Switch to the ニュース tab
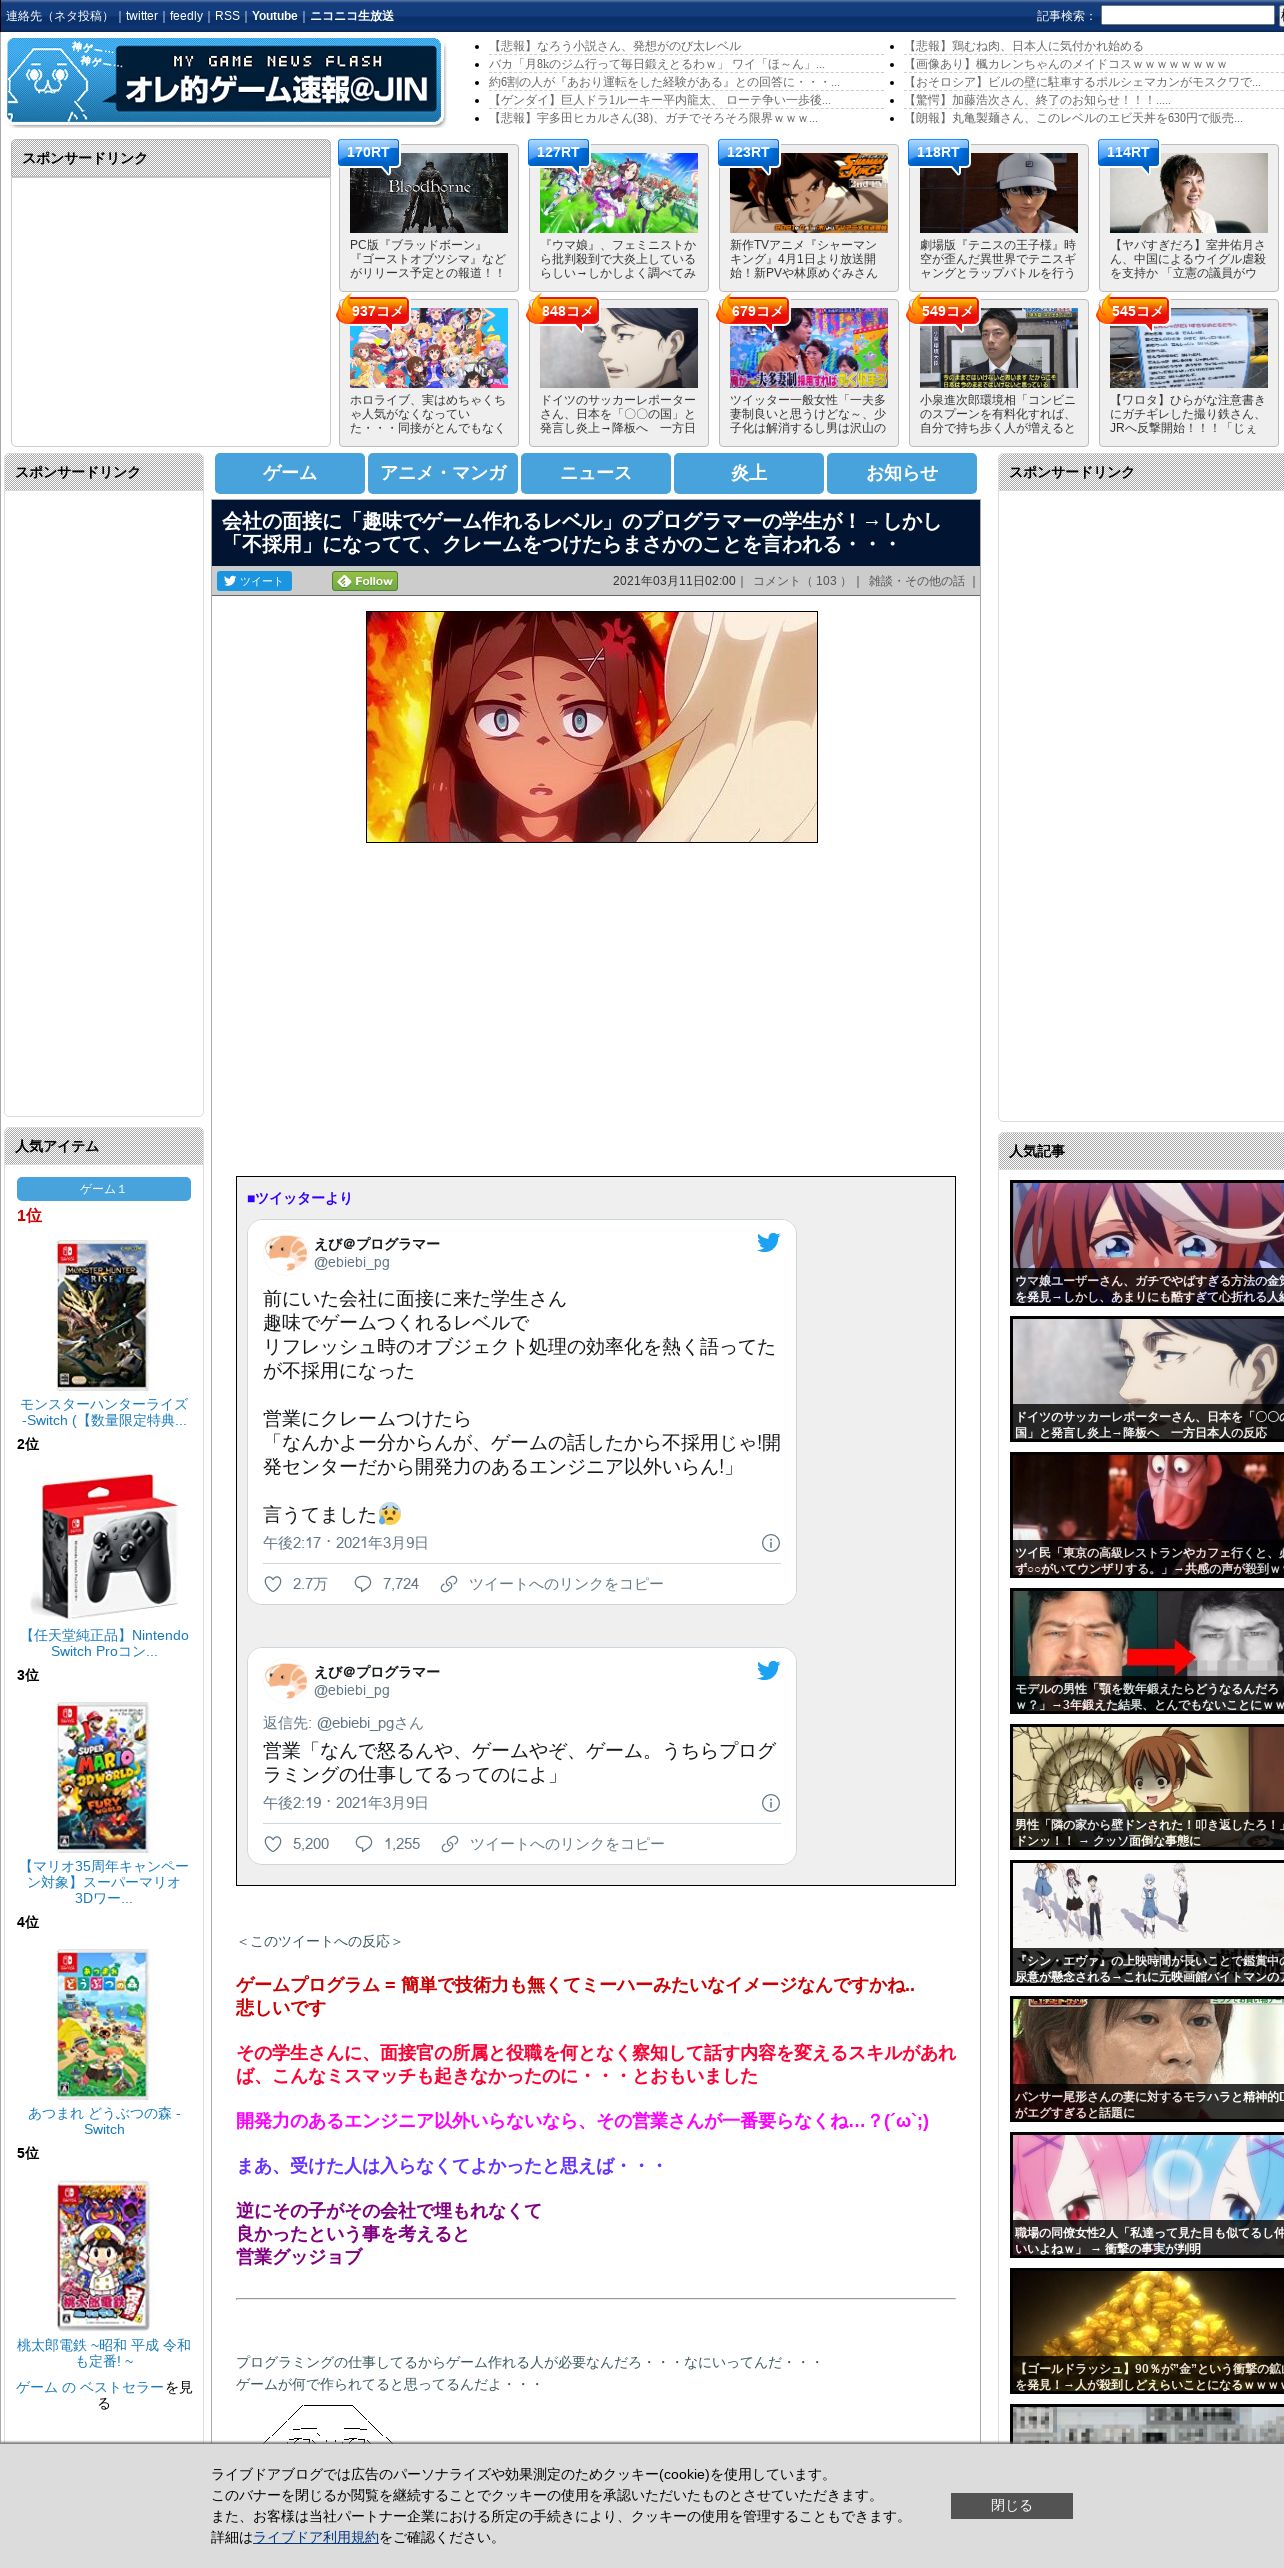Screen dimensions: 1284x2568 click(x=596, y=473)
